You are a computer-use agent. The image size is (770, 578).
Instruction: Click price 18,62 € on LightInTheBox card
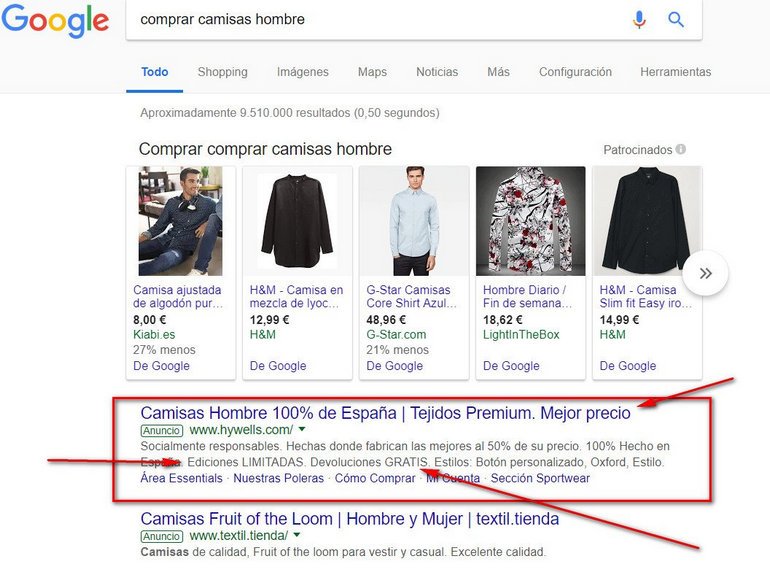coord(502,320)
